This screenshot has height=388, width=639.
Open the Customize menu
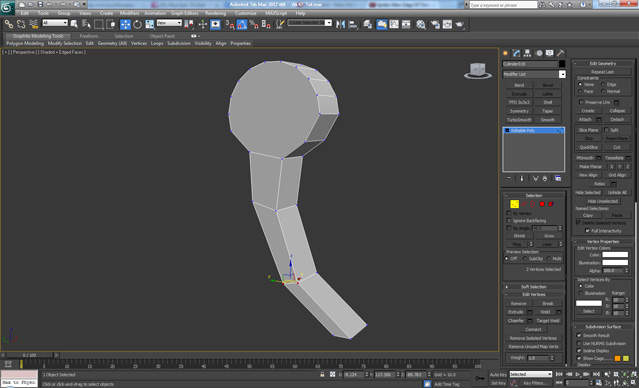[245, 13]
